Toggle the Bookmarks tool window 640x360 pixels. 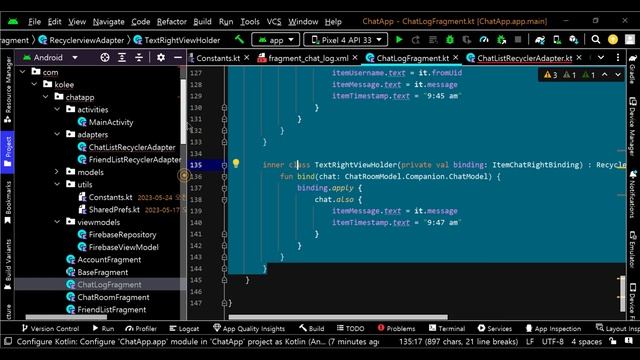(x=8, y=203)
